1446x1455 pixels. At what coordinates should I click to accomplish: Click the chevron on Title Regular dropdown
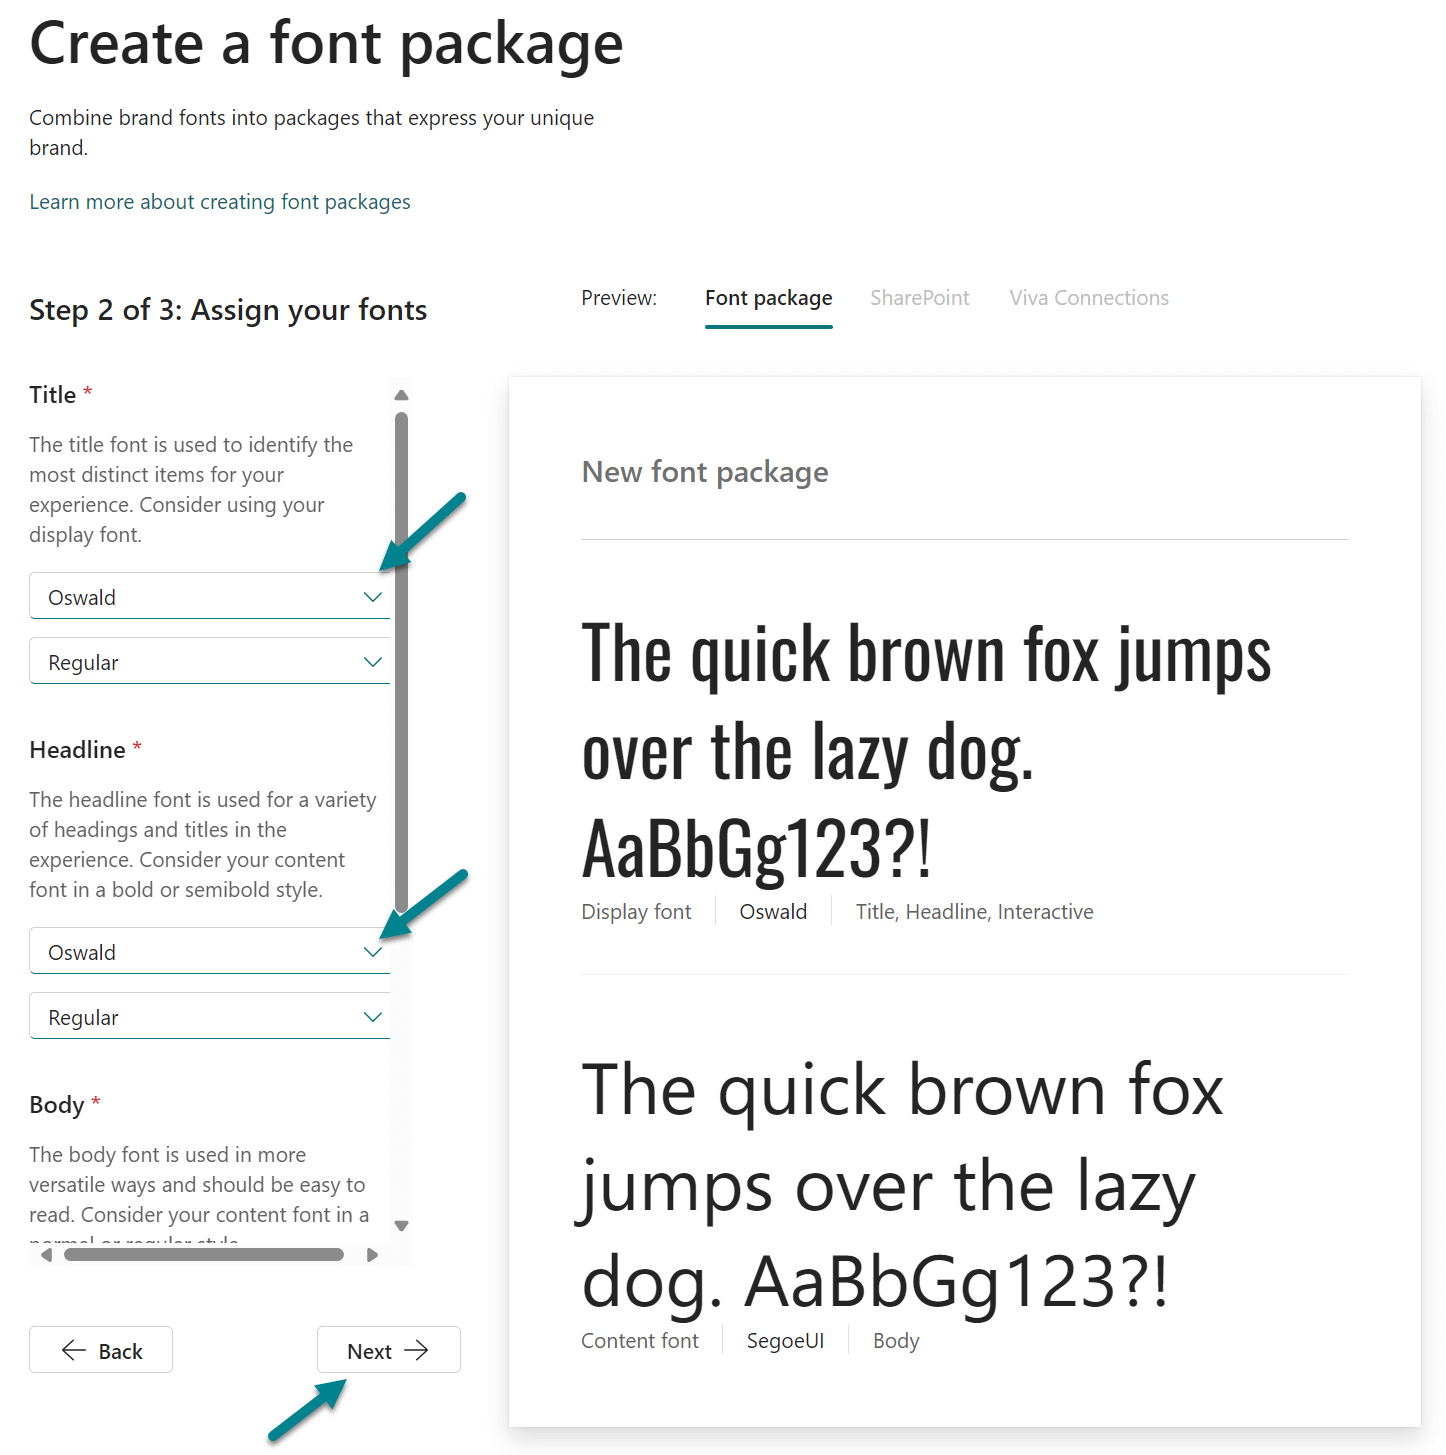373,662
